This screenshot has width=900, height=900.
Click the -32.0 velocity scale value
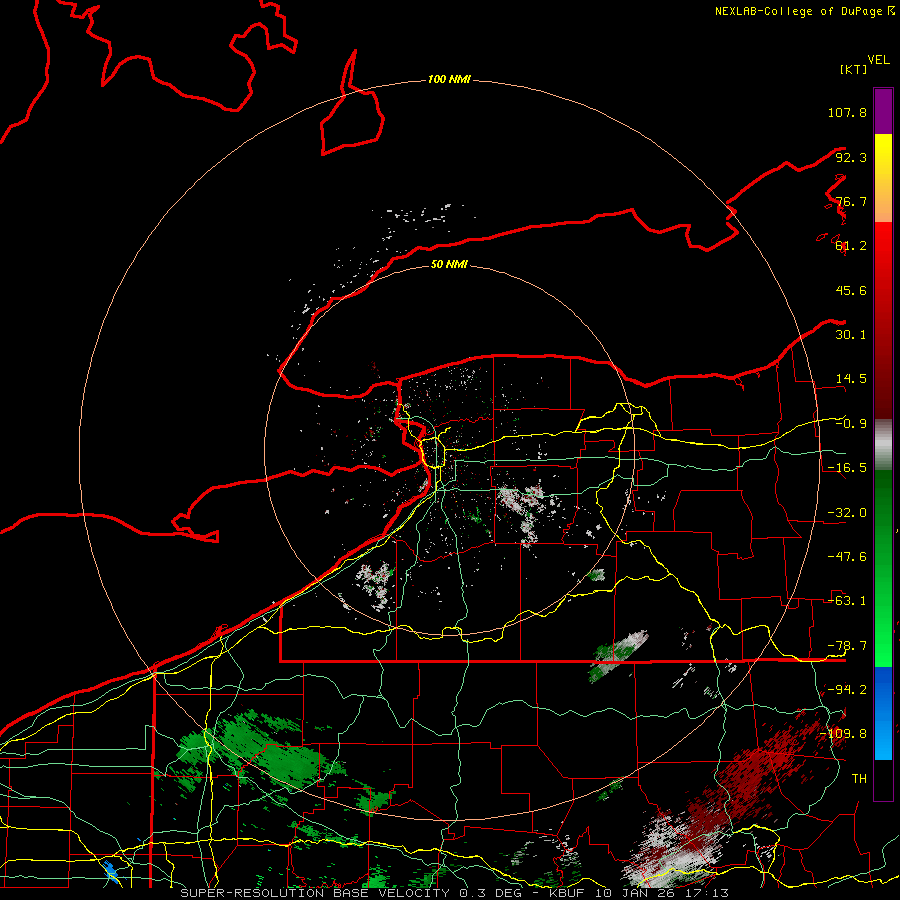pos(847,513)
